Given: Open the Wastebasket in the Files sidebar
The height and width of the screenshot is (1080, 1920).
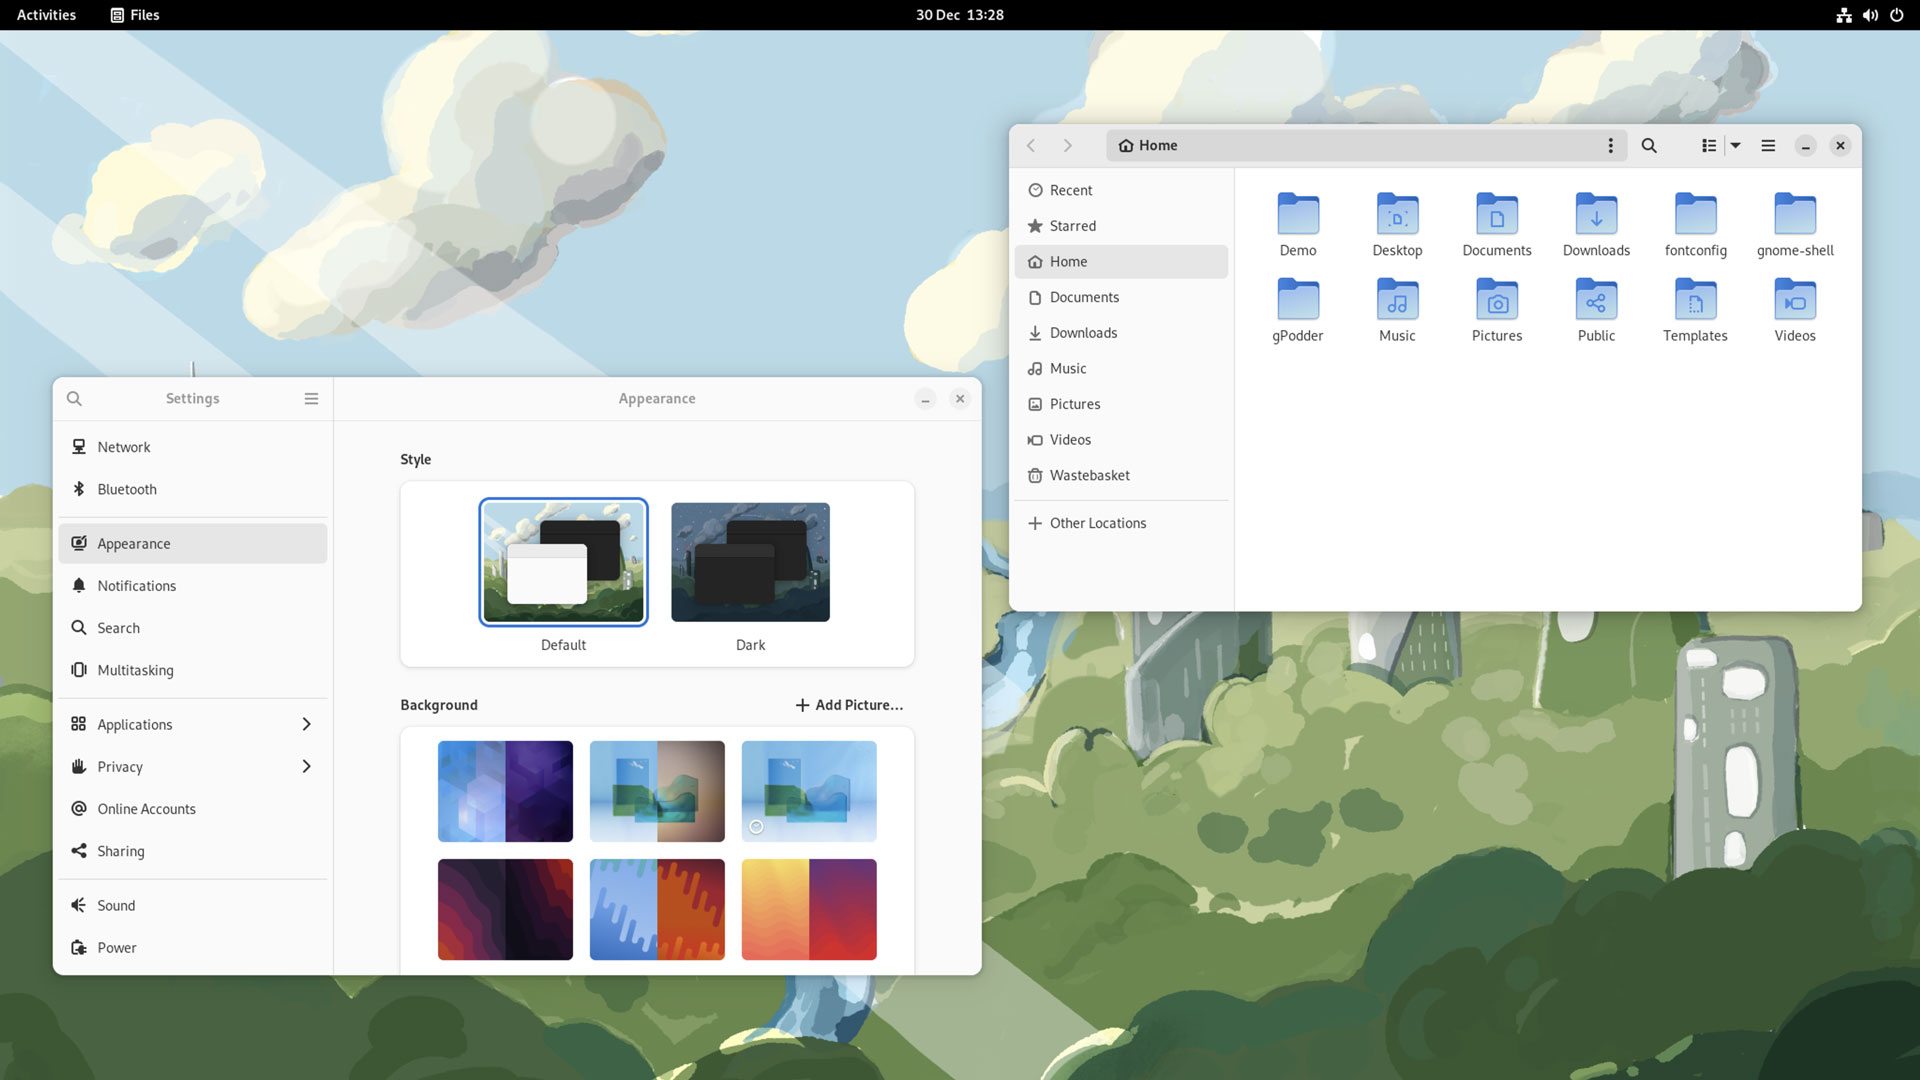Looking at the screenshot, I should click(x=1089, y=475).
